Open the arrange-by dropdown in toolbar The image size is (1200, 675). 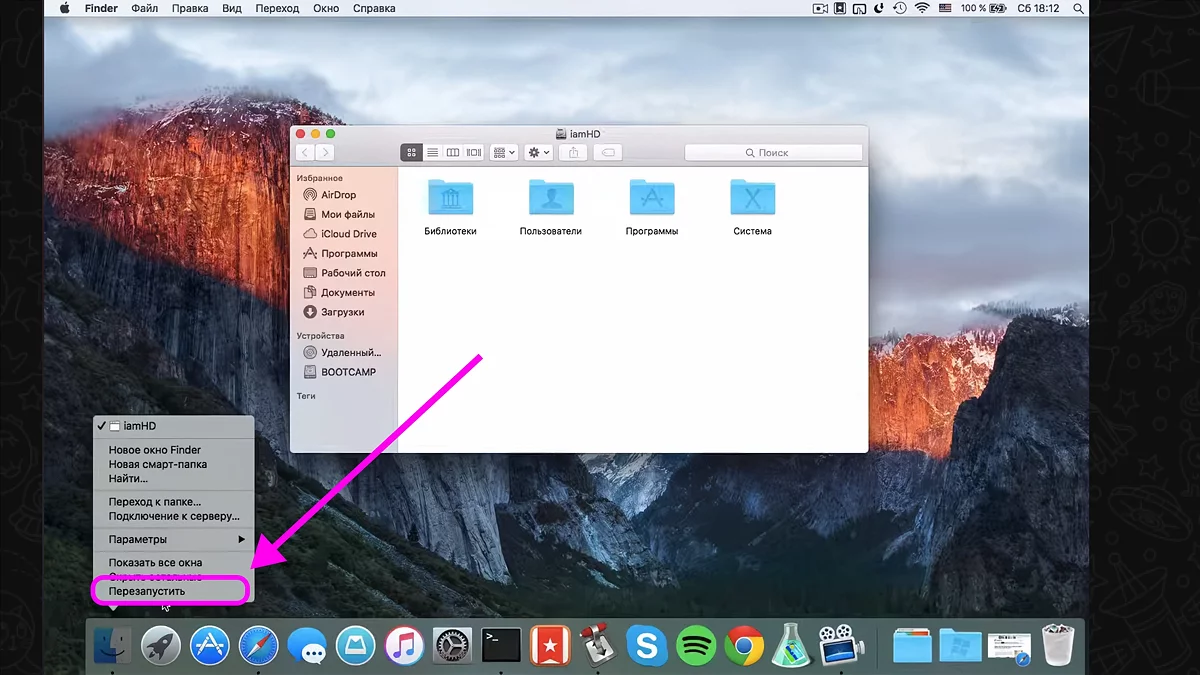point(504,152)
